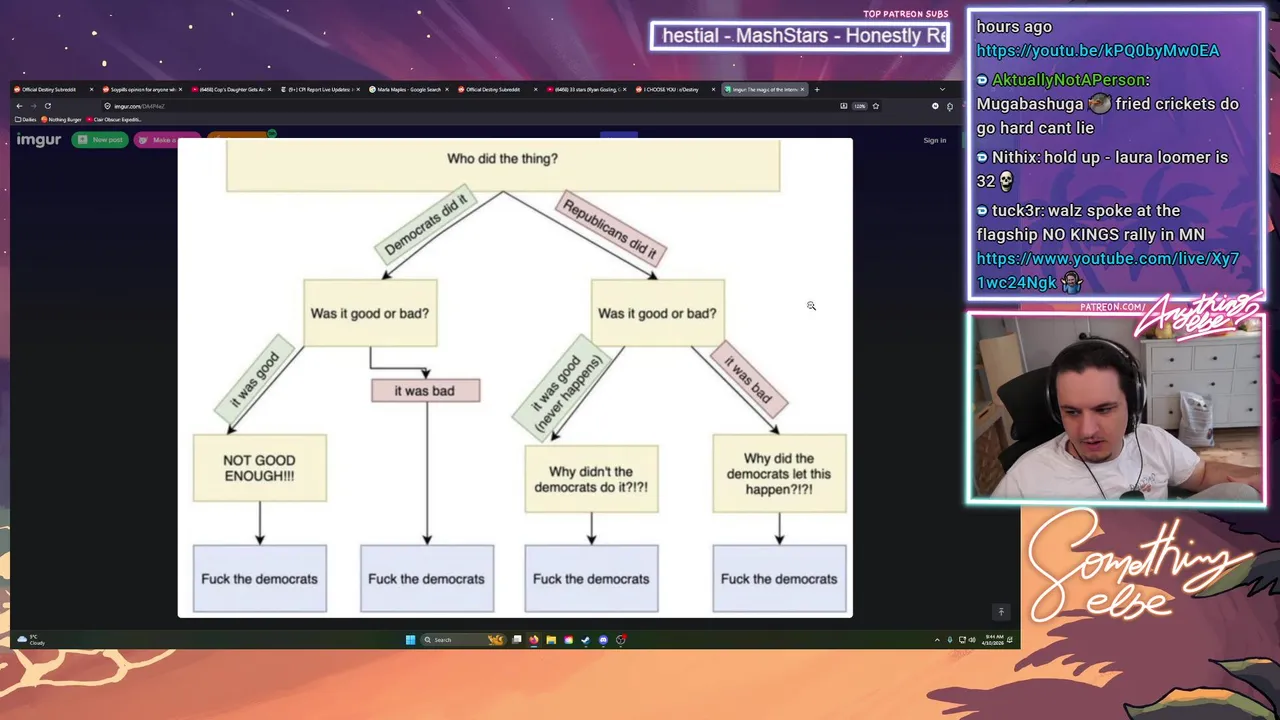Reload the page with the refresh icon
The image size is (1280, 720).
point(47,106)
